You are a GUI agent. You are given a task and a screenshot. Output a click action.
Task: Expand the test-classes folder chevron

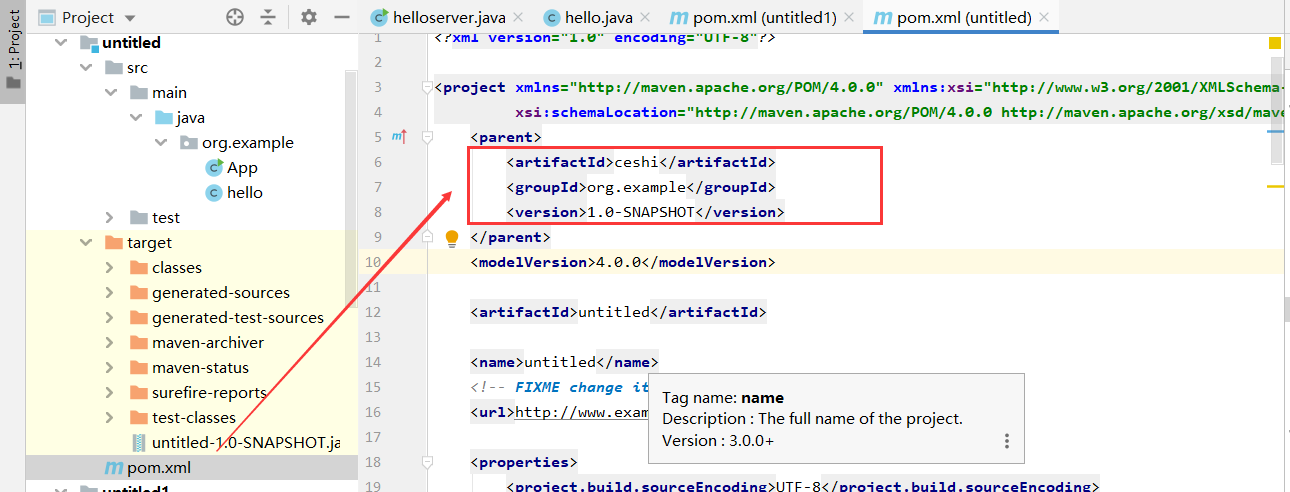coord(110,418)
